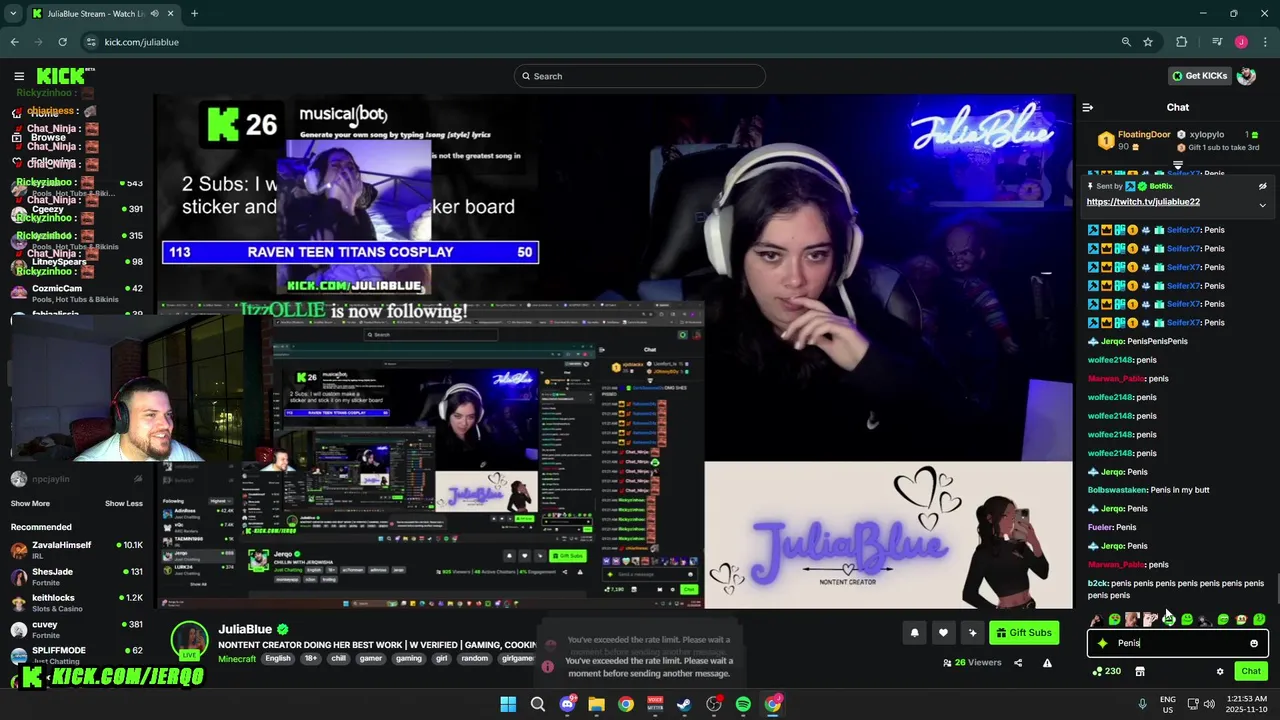The image size is (1280, 720).
Task: Open Steam from the taskbar
Action: [x=684, y=704]
